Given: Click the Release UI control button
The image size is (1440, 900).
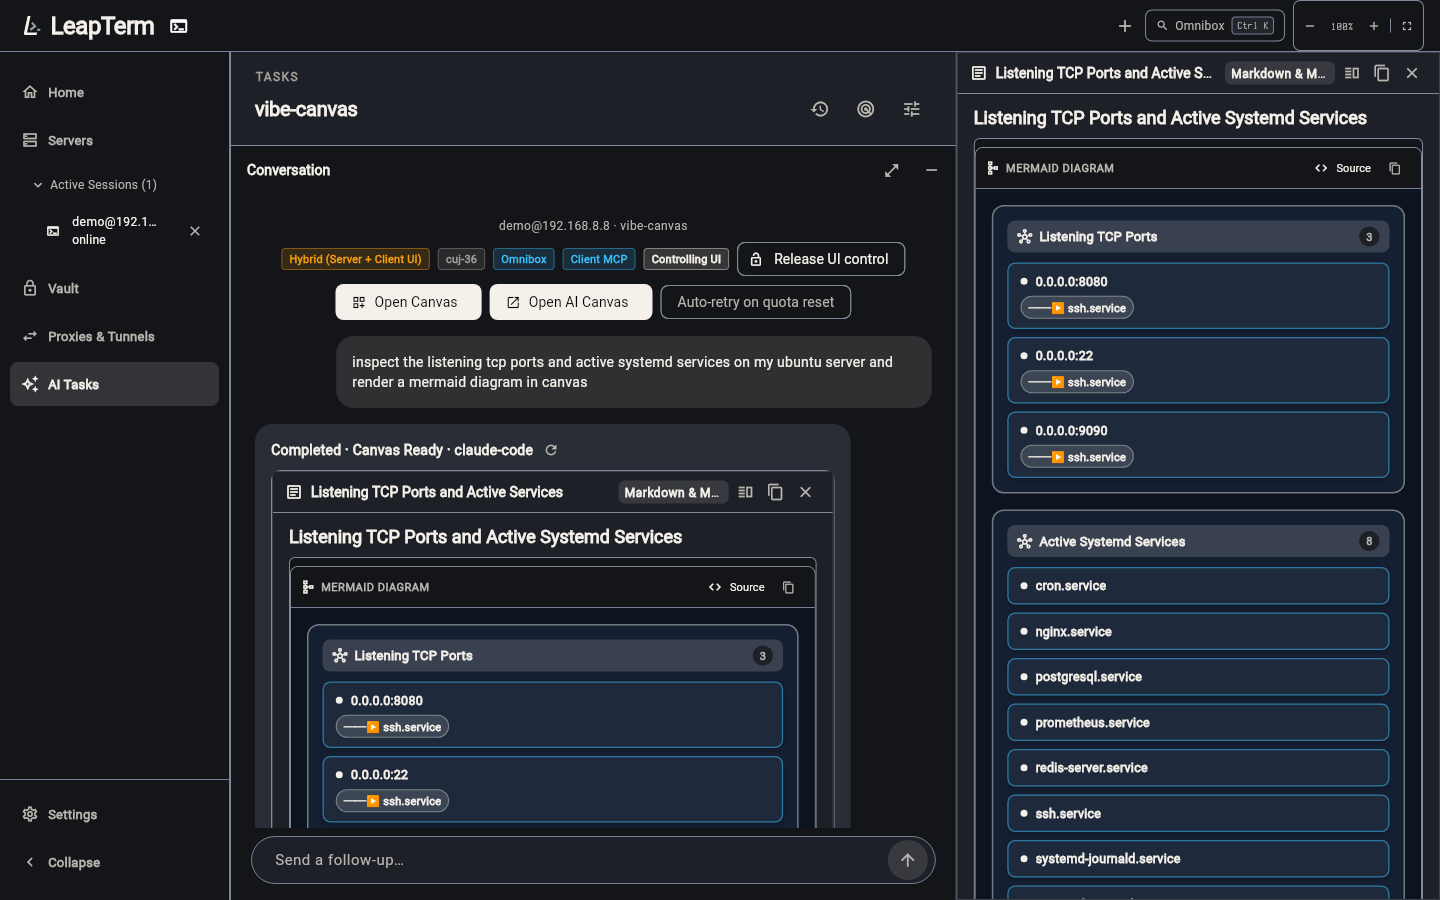Looking at the screenshot, I should (x=821, y=259).
